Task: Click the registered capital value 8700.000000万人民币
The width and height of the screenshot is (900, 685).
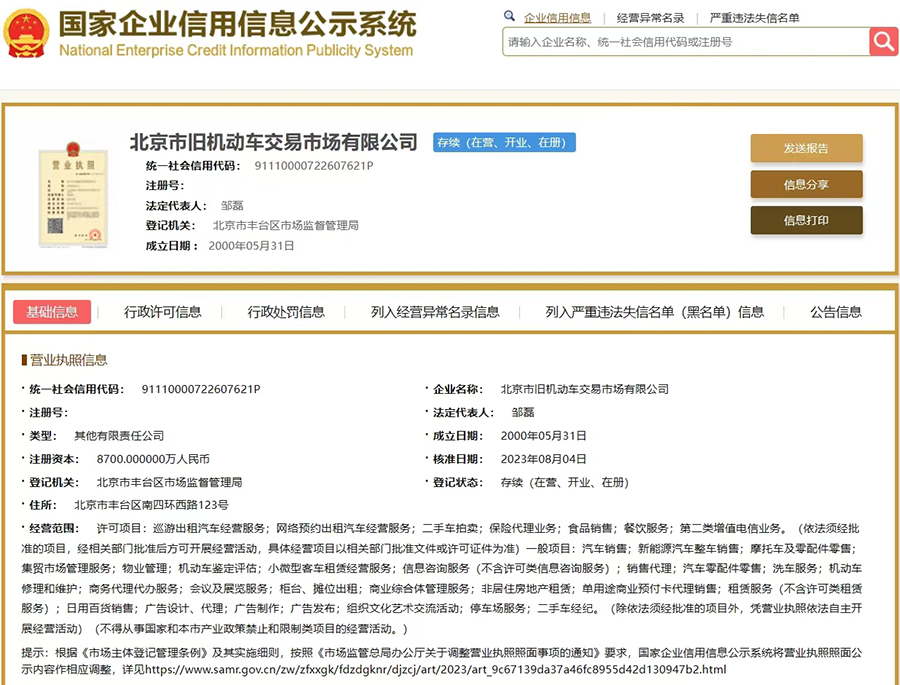Action: point(153,459)
